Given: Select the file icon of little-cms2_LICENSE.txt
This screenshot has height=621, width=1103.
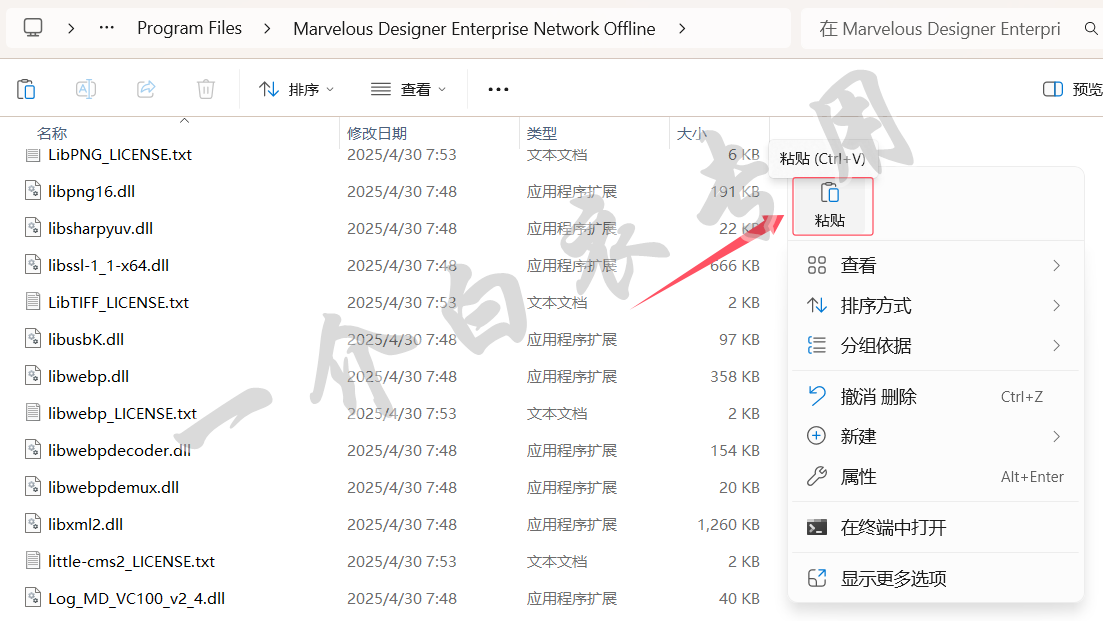Looking at the screenshot, I should click(33, 561).
